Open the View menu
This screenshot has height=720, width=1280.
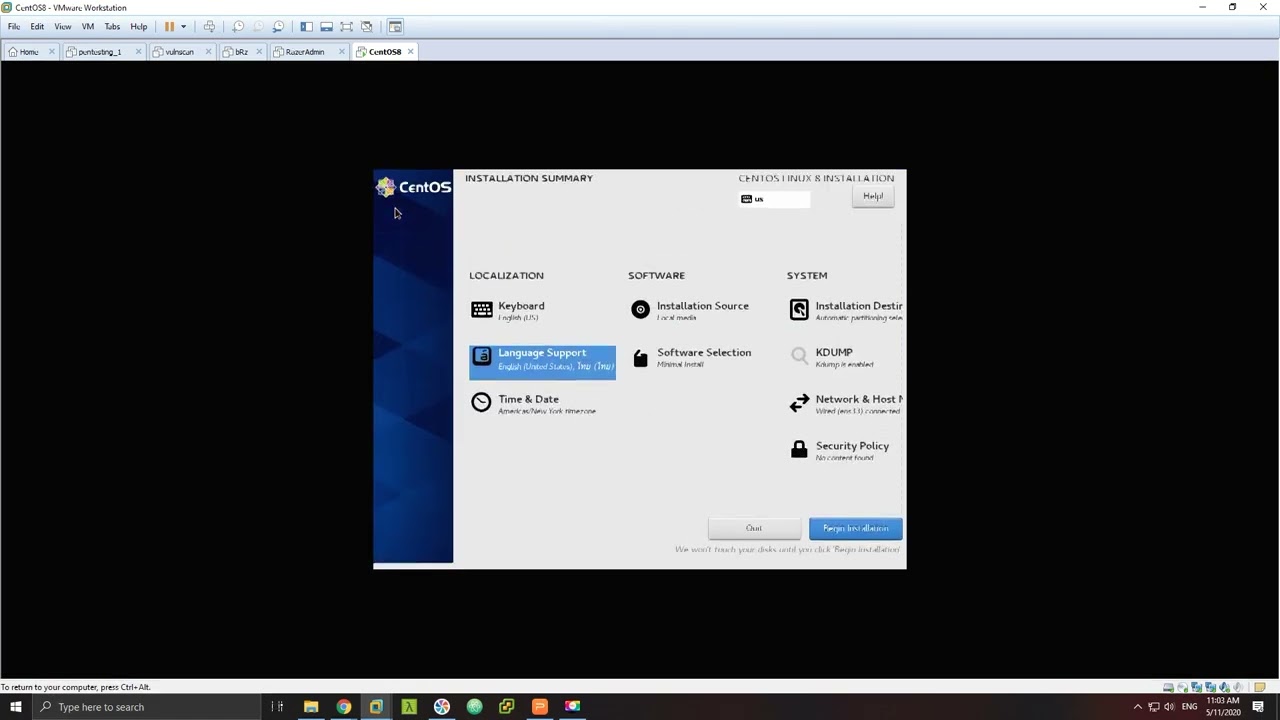coord(62,26)
